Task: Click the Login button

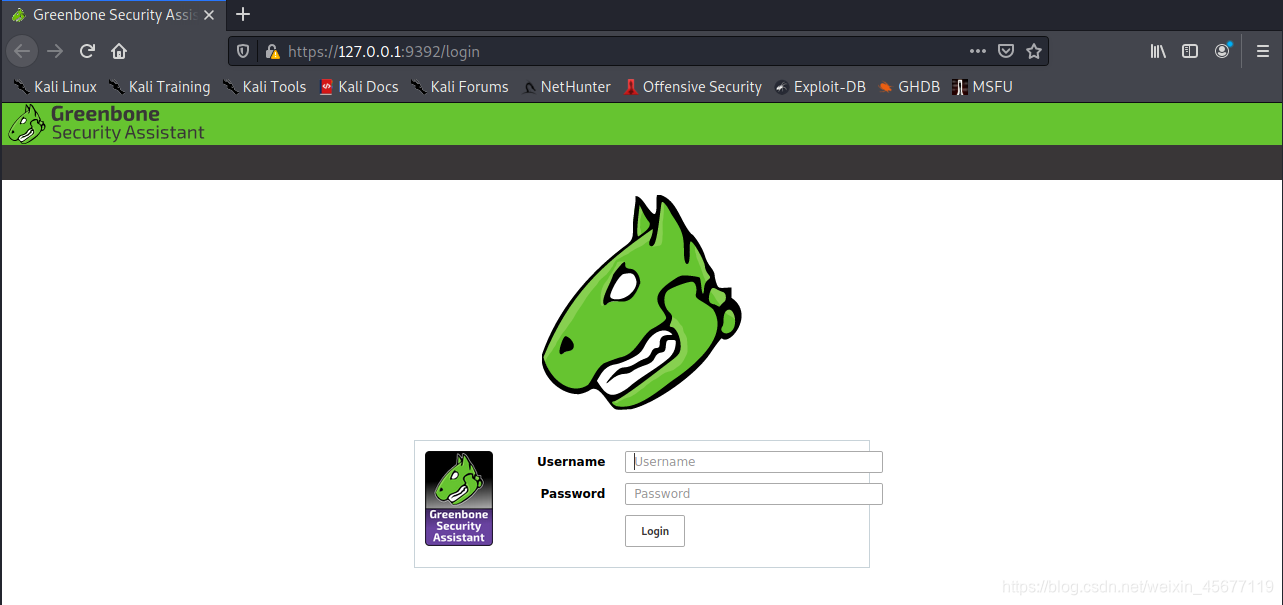Action: [655, 531]
